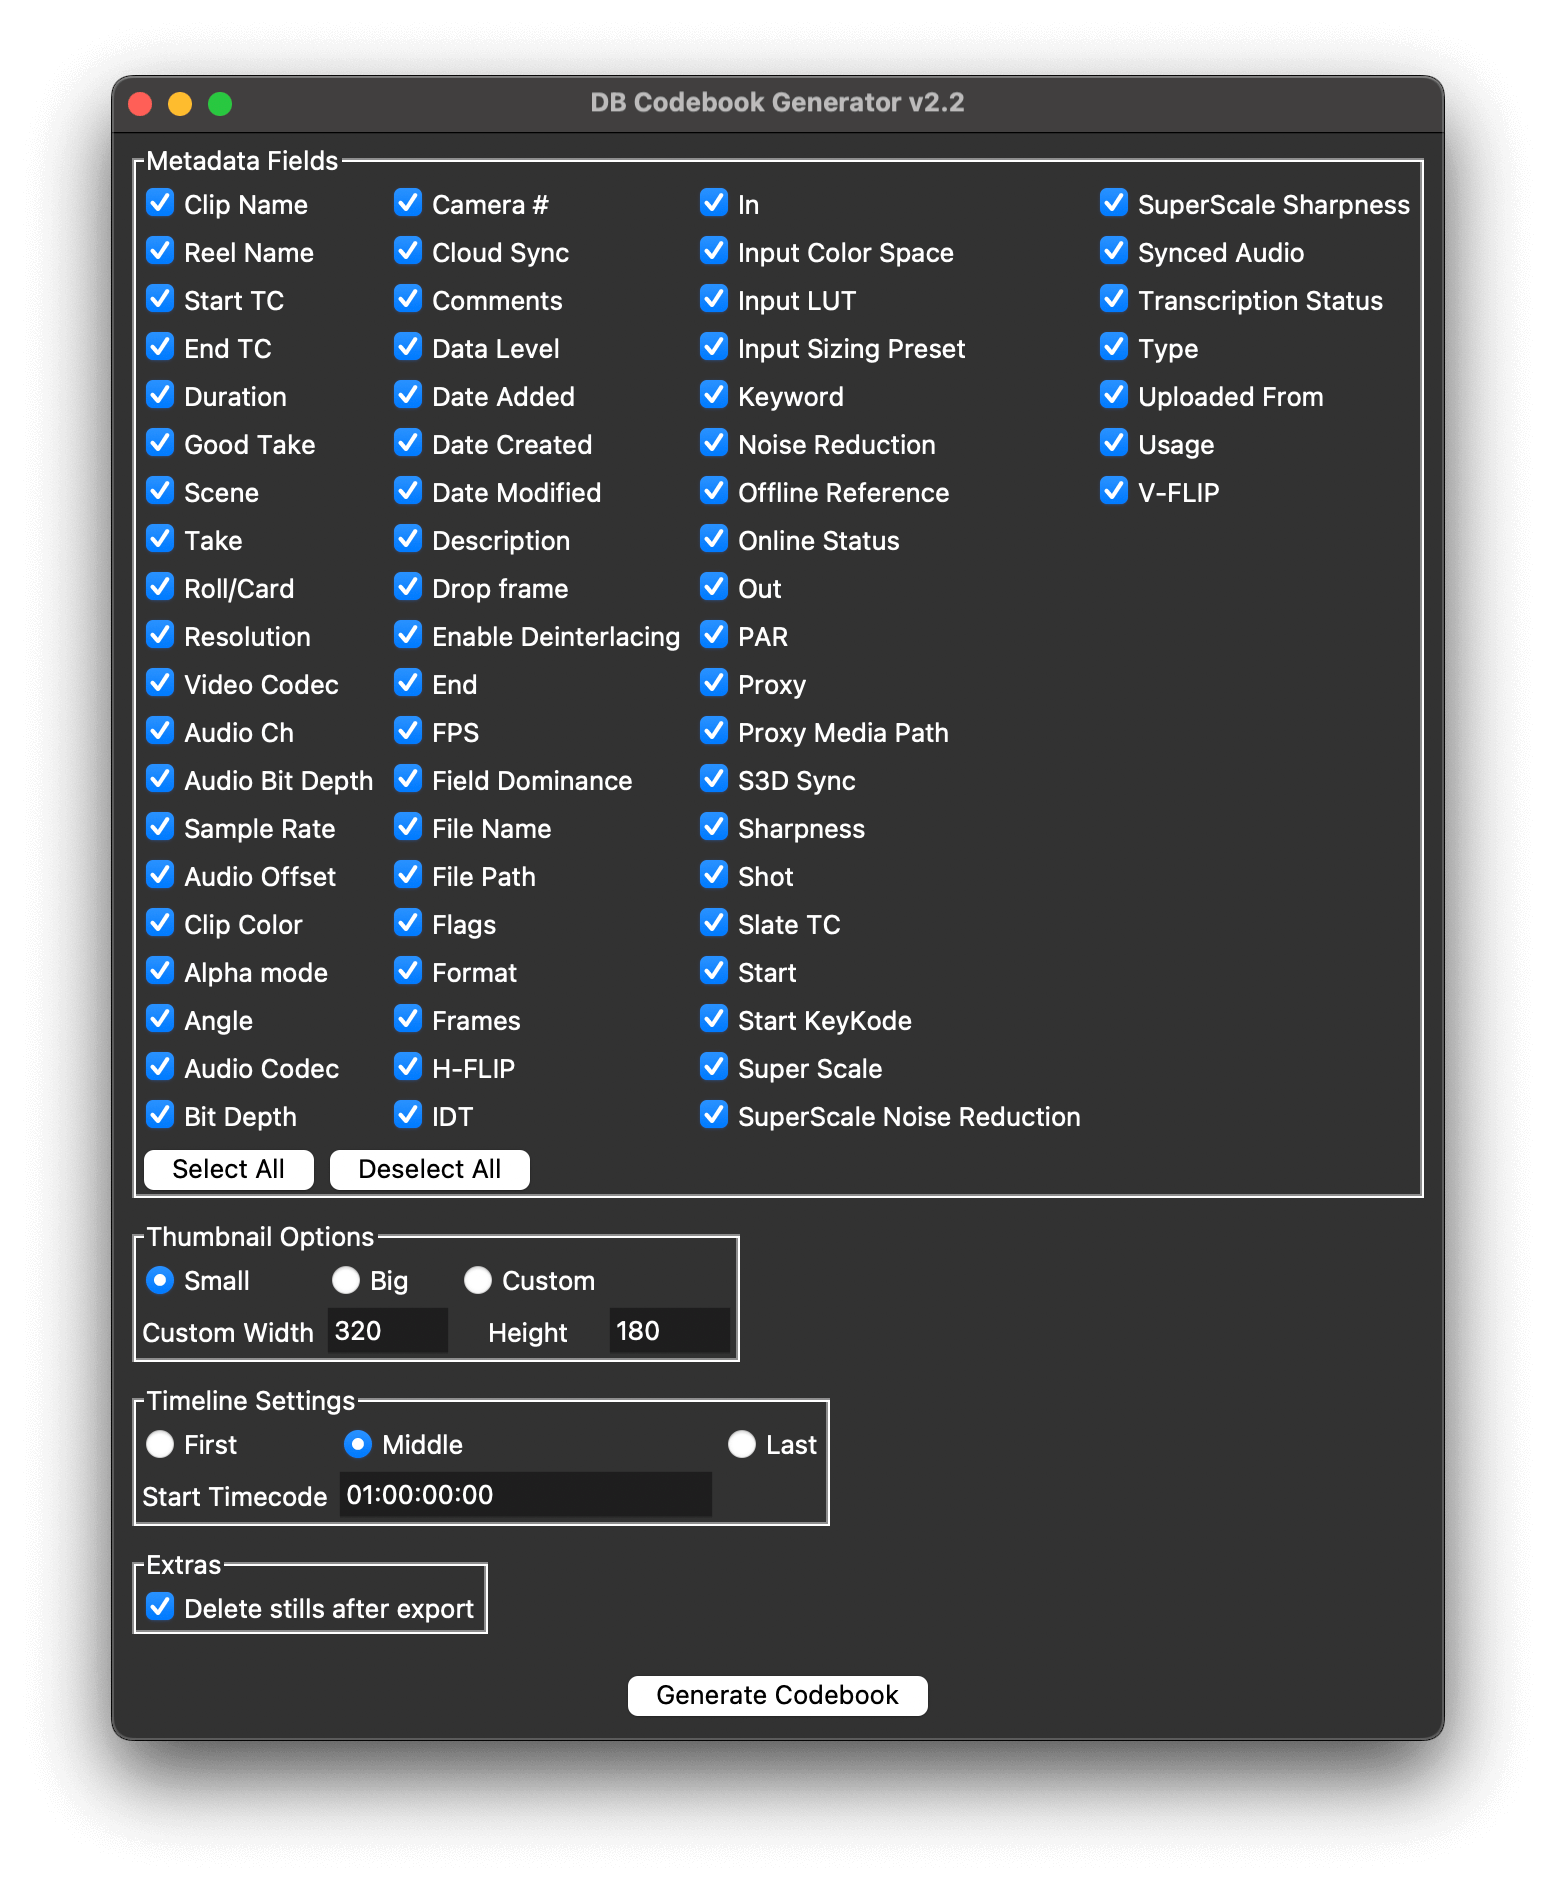Select Custom thumbnail size
1556x1888 pixels.
[478, 1280]
